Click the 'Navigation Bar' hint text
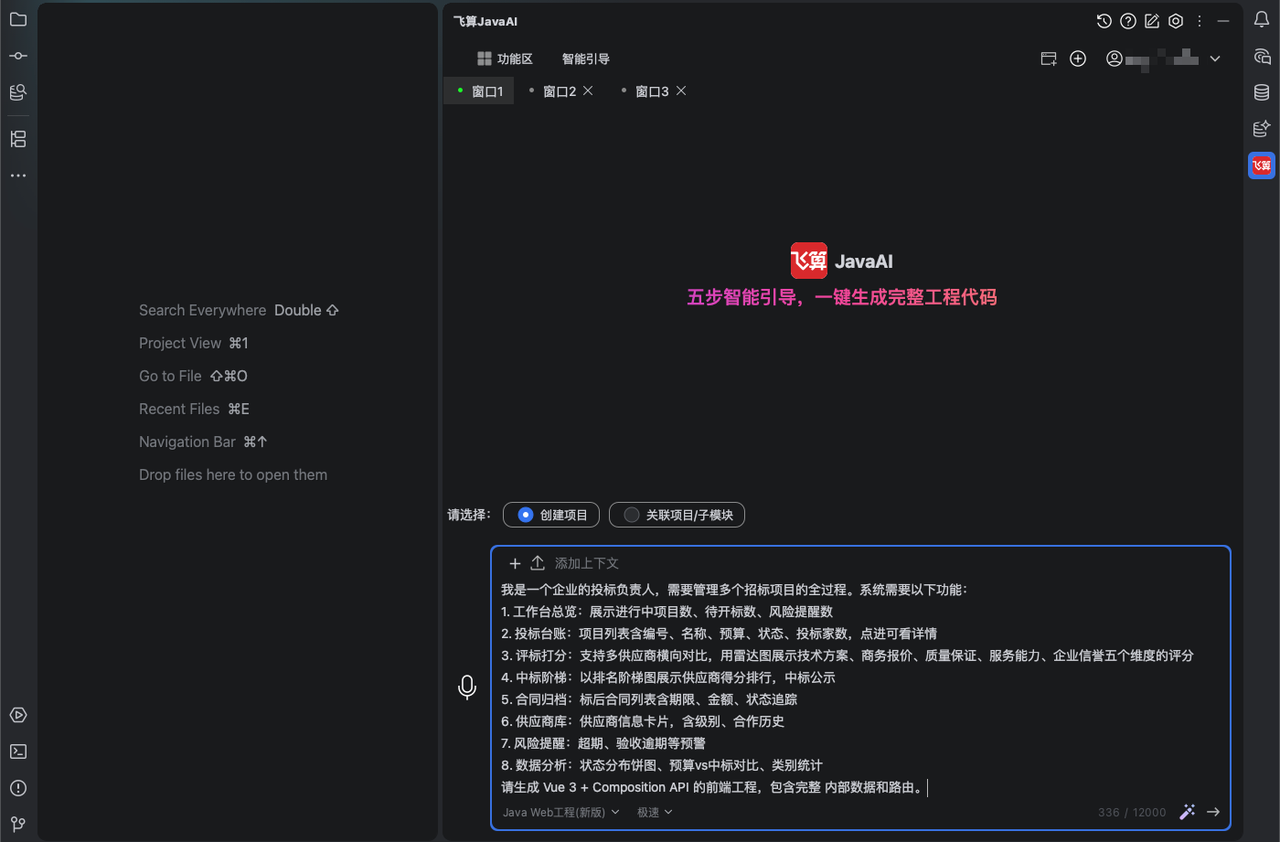 (187, 442)
